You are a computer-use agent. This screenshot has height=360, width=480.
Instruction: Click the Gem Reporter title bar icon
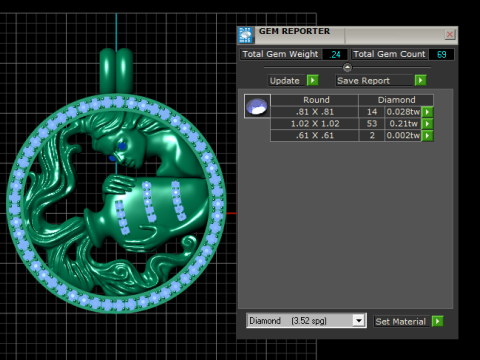(x=246, y=35)
